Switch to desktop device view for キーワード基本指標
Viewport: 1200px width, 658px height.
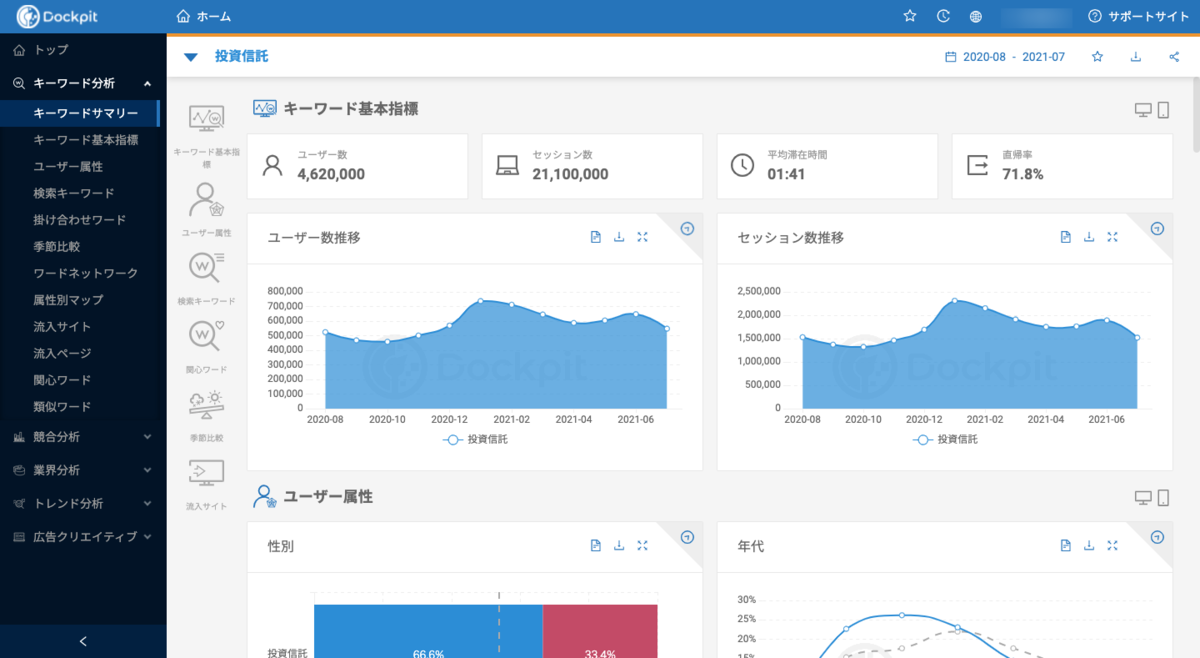(x=1143, y=110)
